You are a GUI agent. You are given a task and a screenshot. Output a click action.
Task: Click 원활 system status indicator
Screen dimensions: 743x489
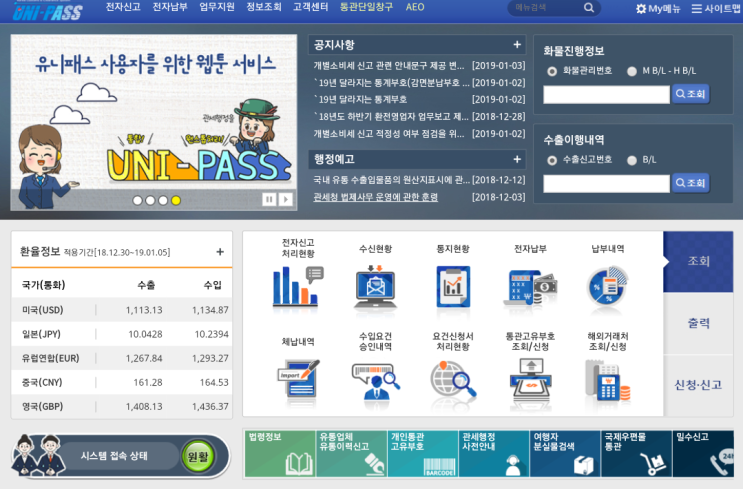point(198,456)
